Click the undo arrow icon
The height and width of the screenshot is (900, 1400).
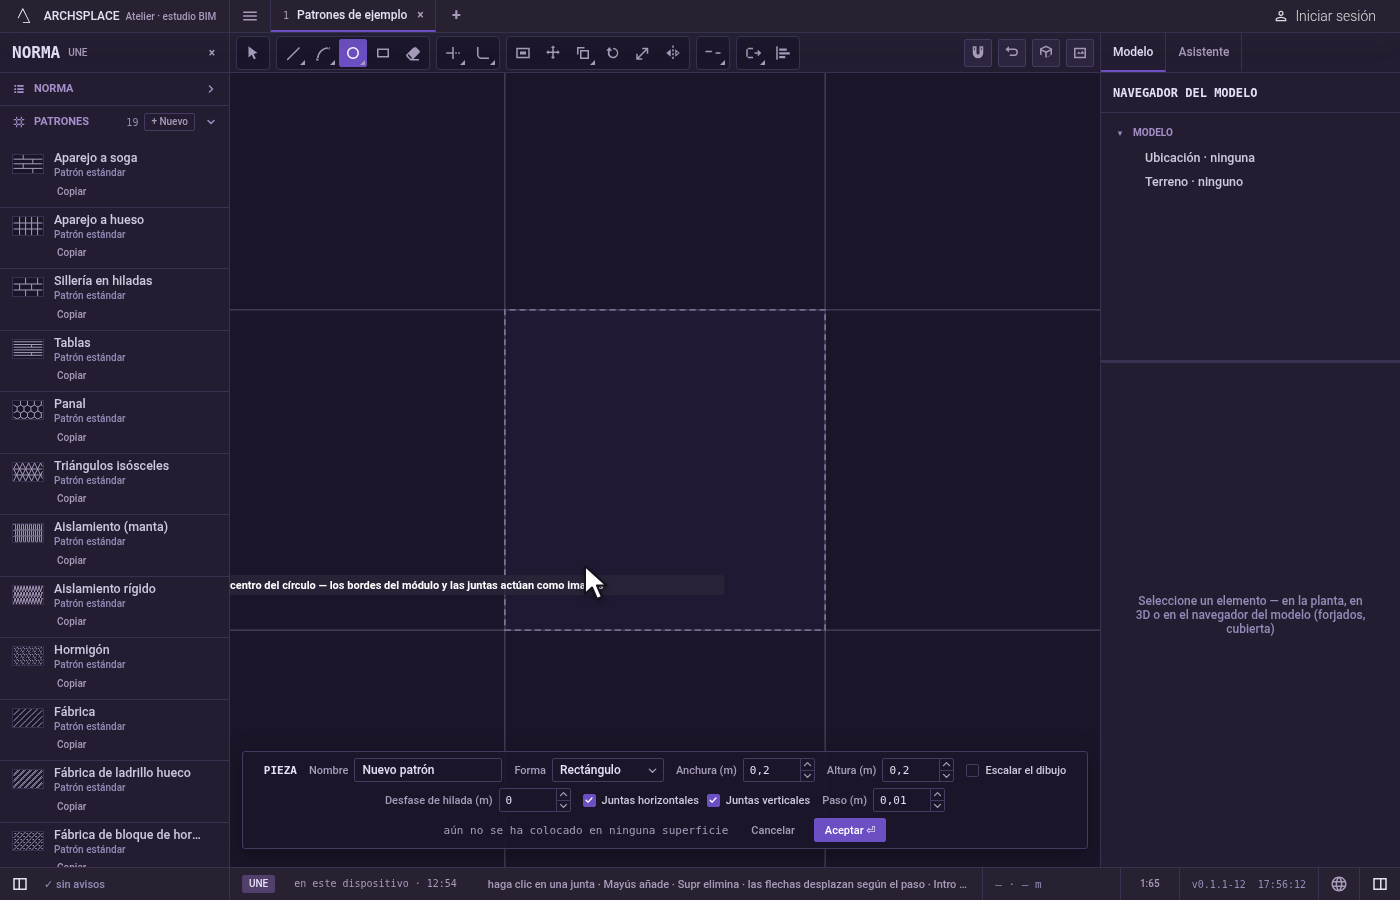[1012, 52]
